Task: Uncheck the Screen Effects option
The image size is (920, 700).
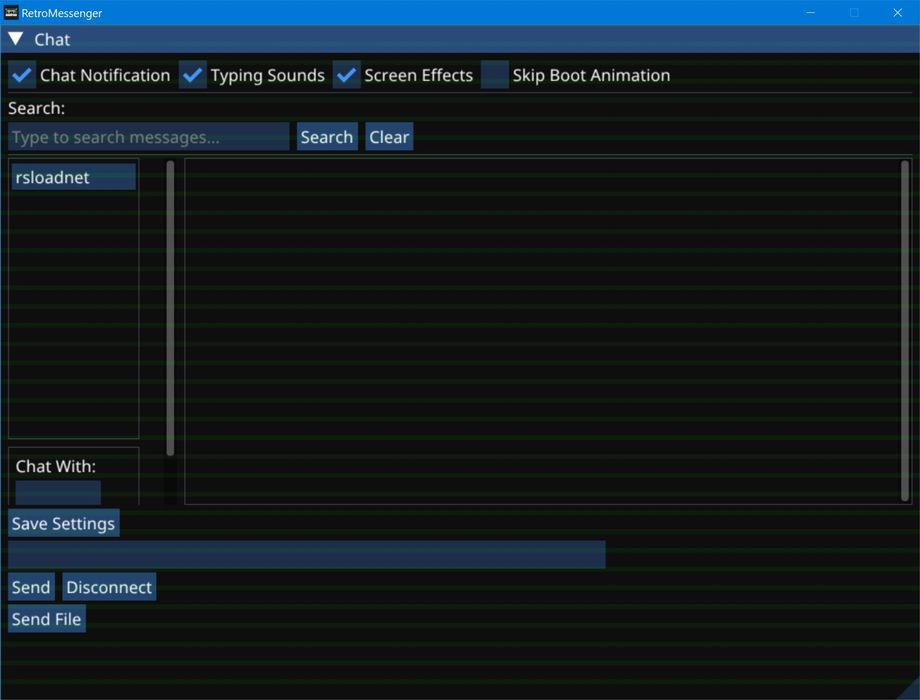Action: coord(347,75)
